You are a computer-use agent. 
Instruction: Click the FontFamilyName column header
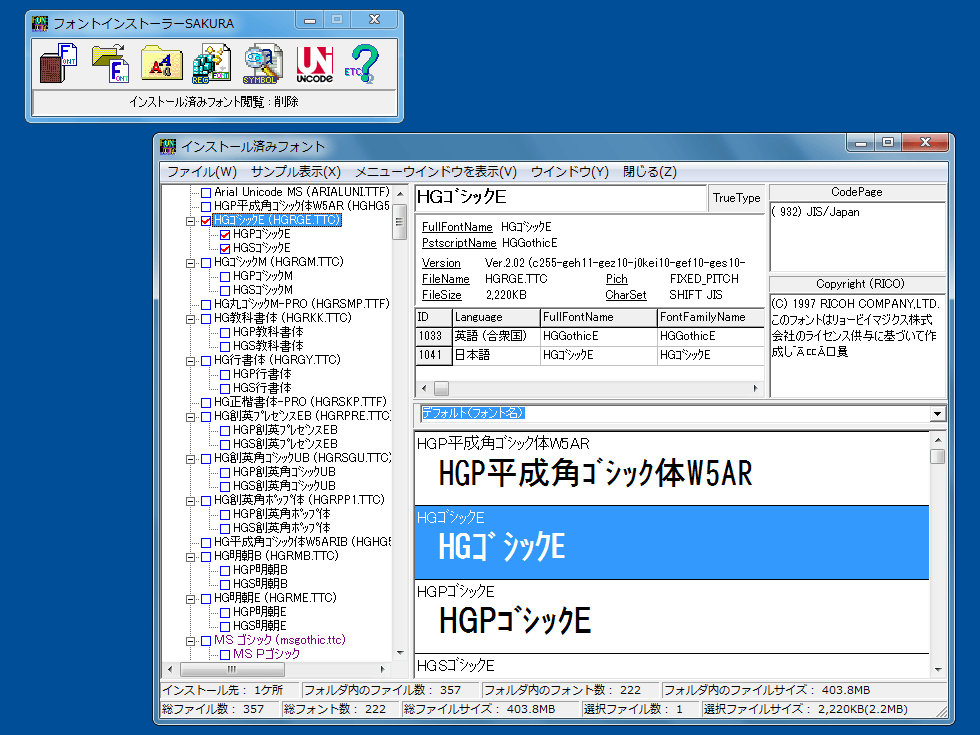(x=711, y=317)
